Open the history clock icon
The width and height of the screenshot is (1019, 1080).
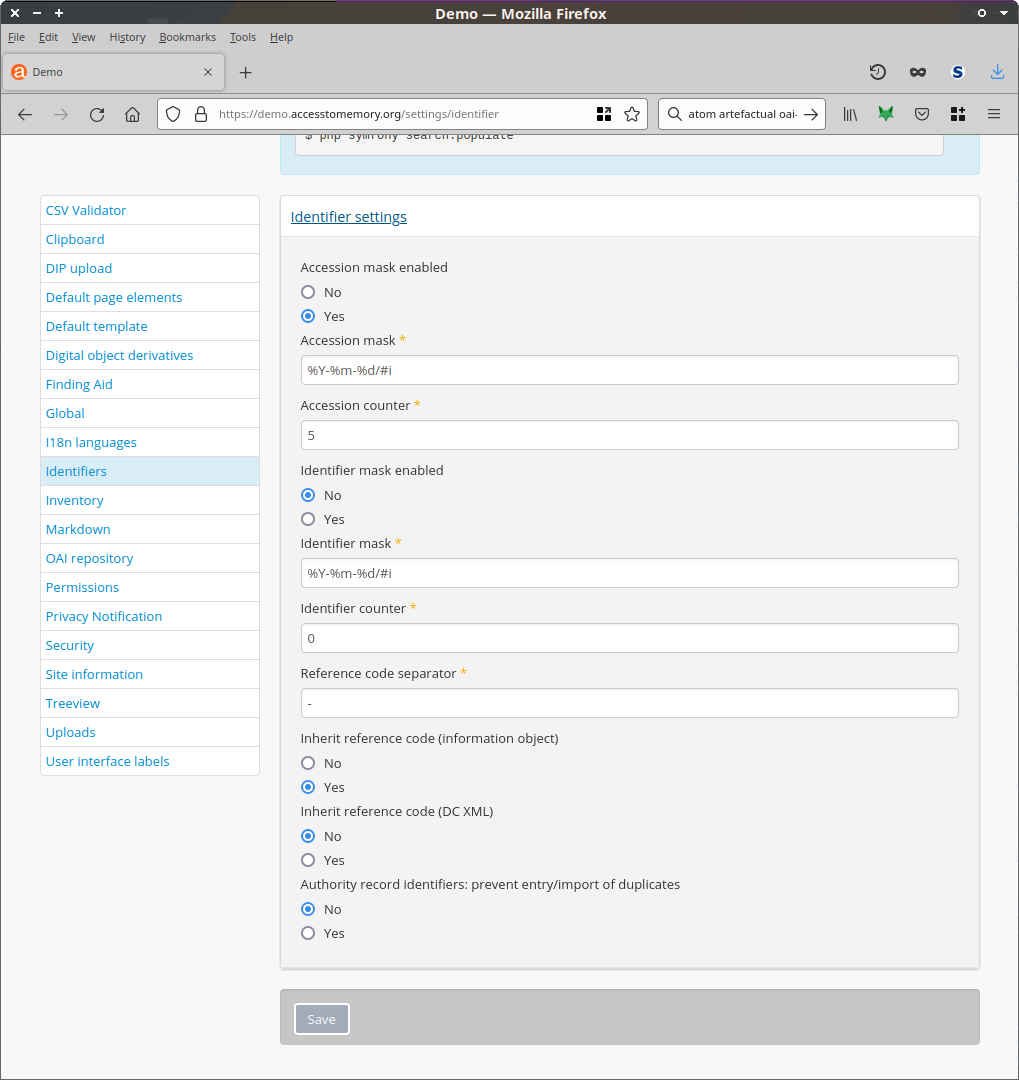pos(877,72)
